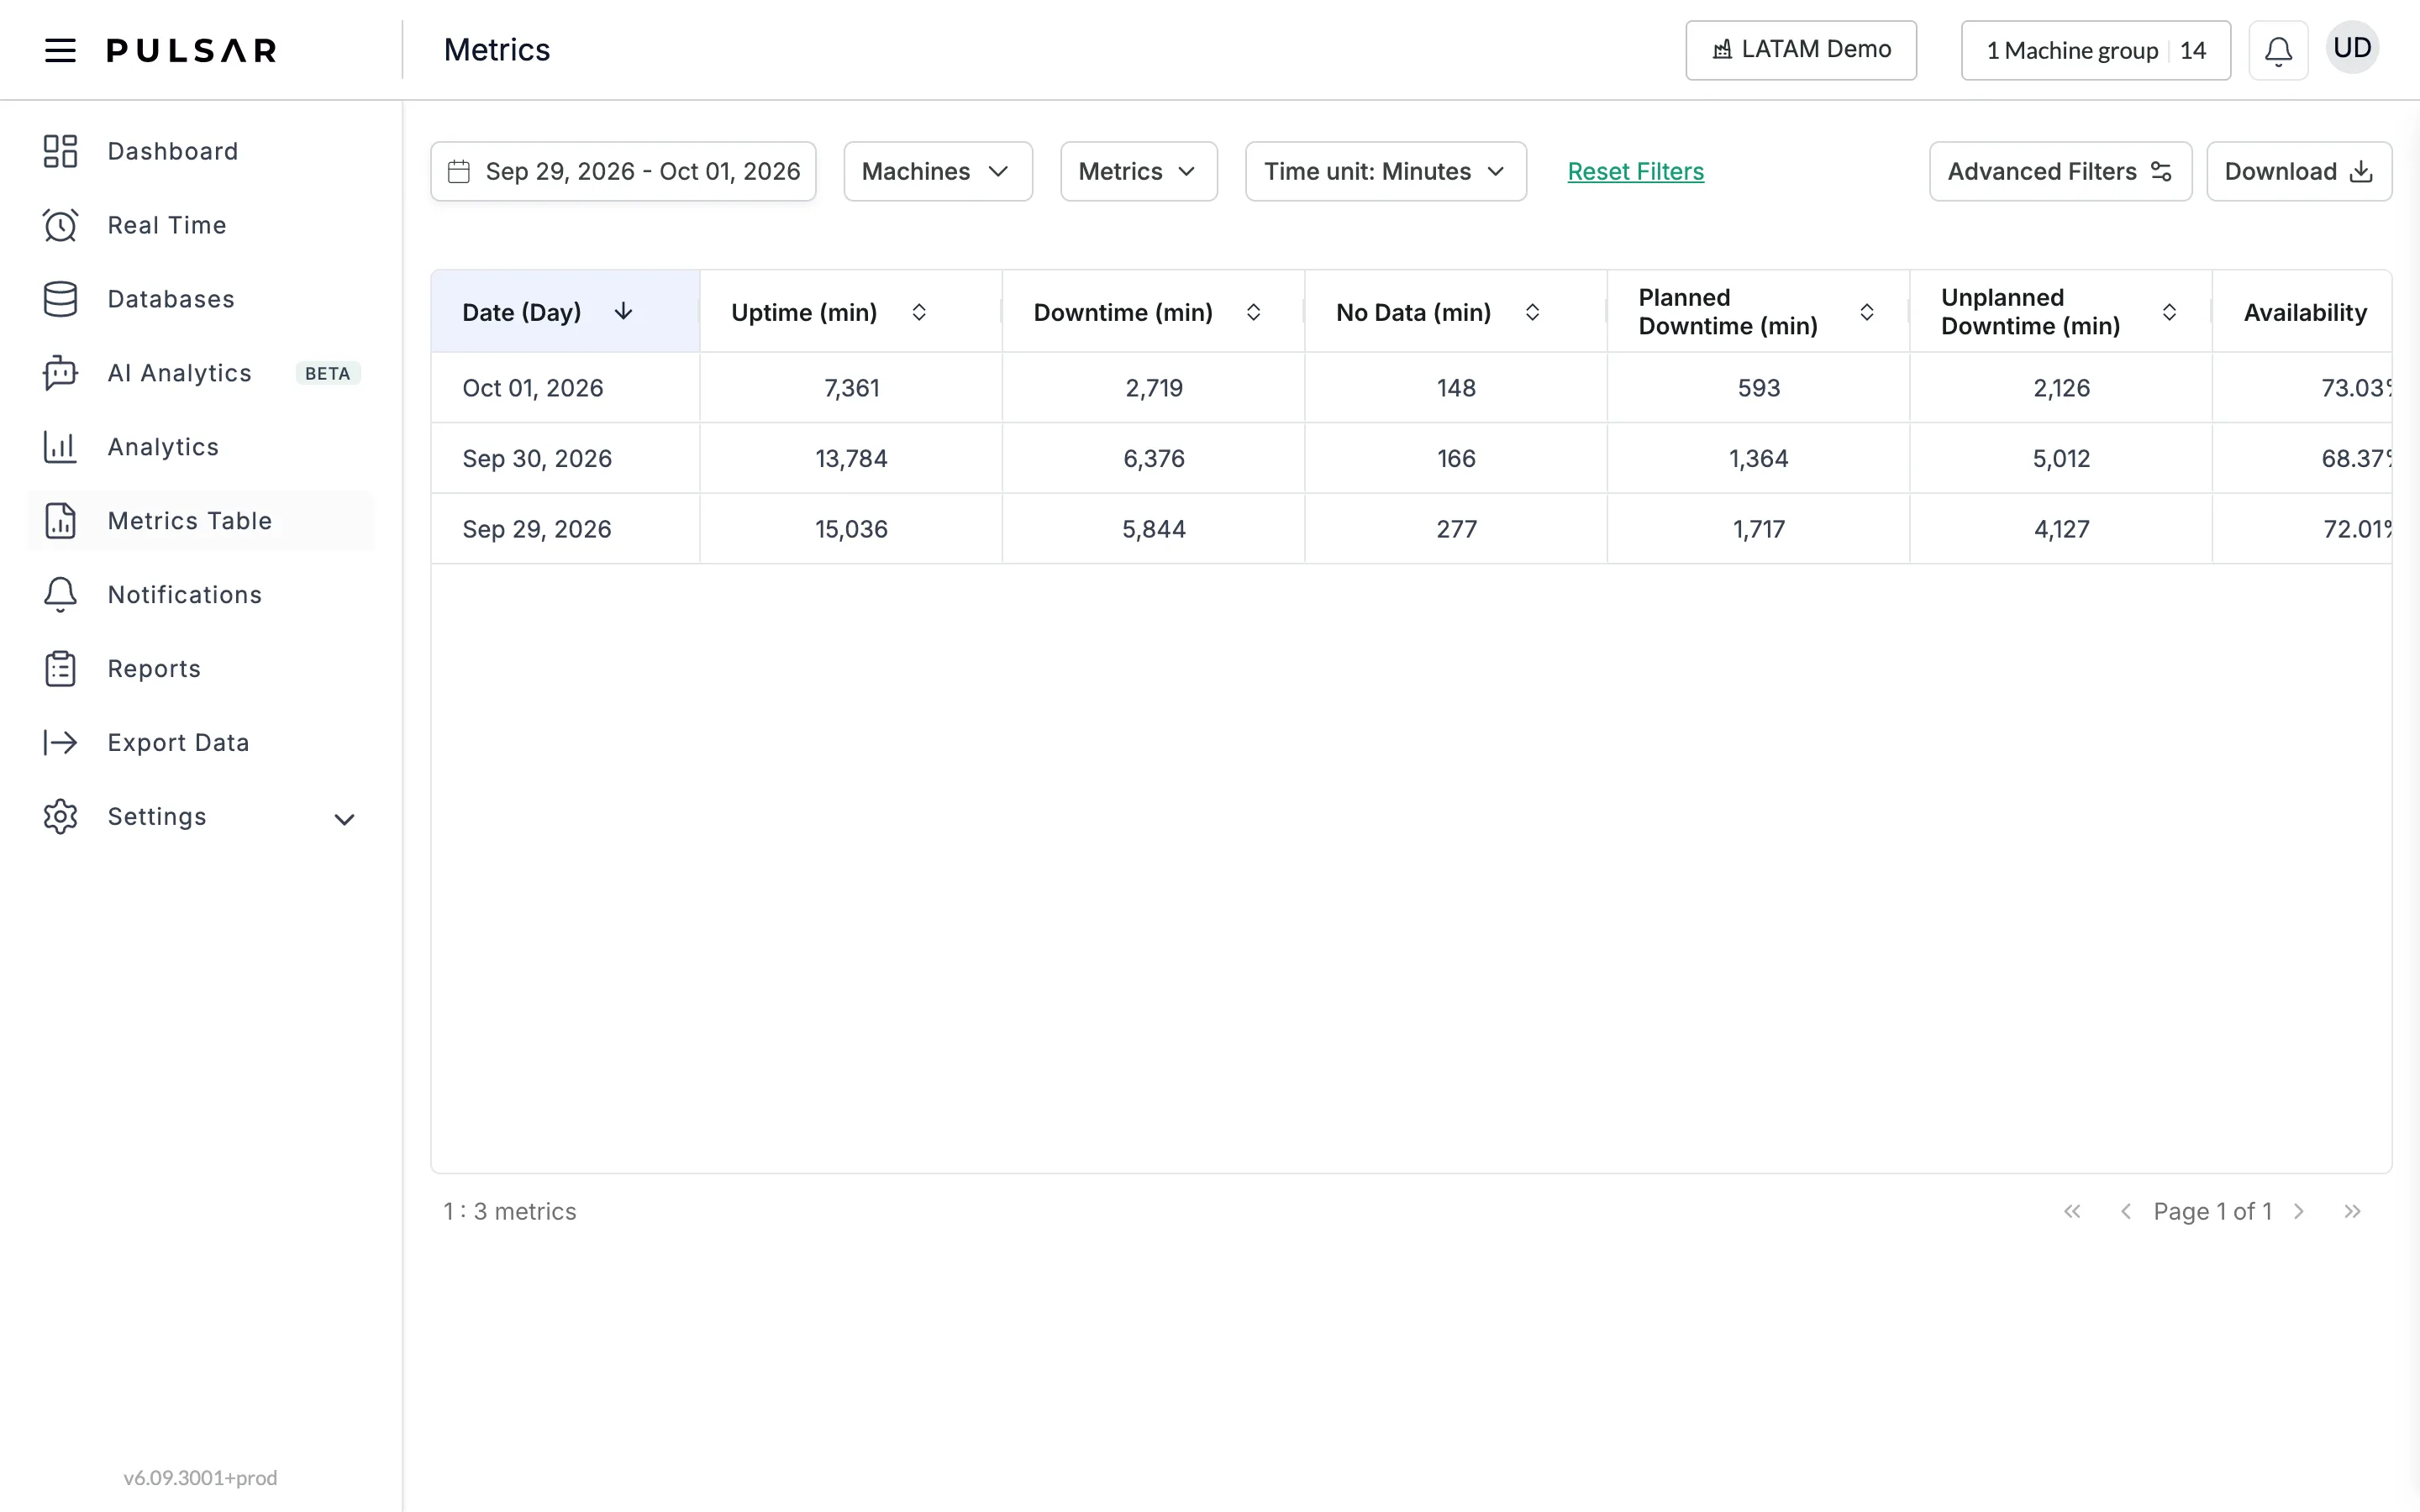
Task: Open Export Data in sidebar
Action: (x=200, y=742)
